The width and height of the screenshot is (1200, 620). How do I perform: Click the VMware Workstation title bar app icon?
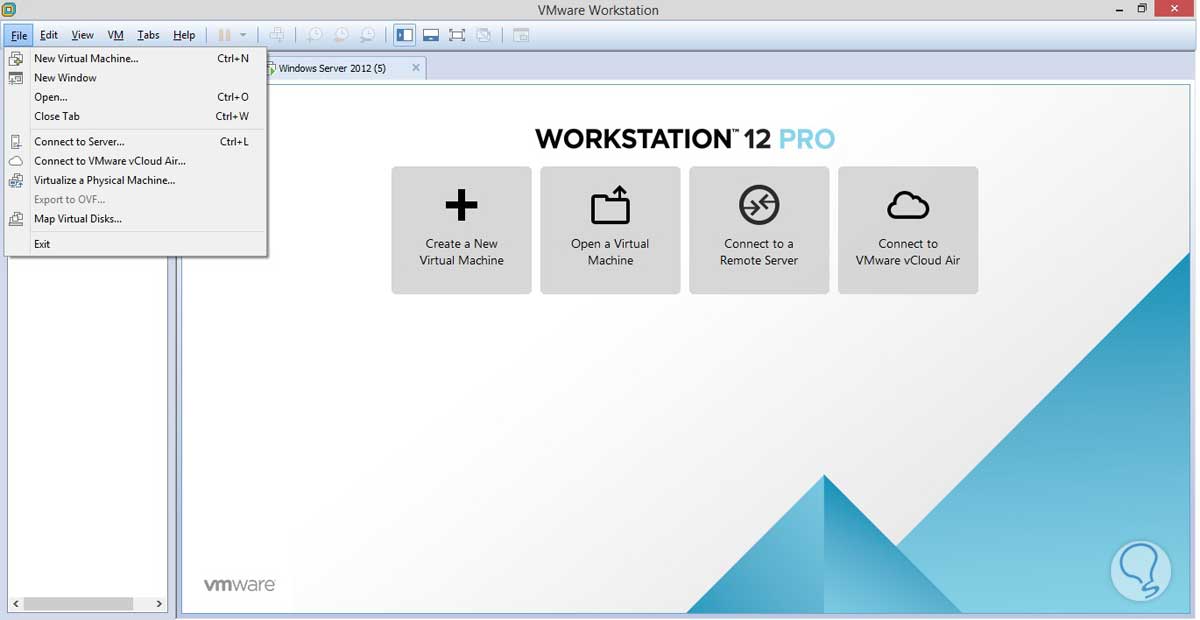[x=9, y=9]
